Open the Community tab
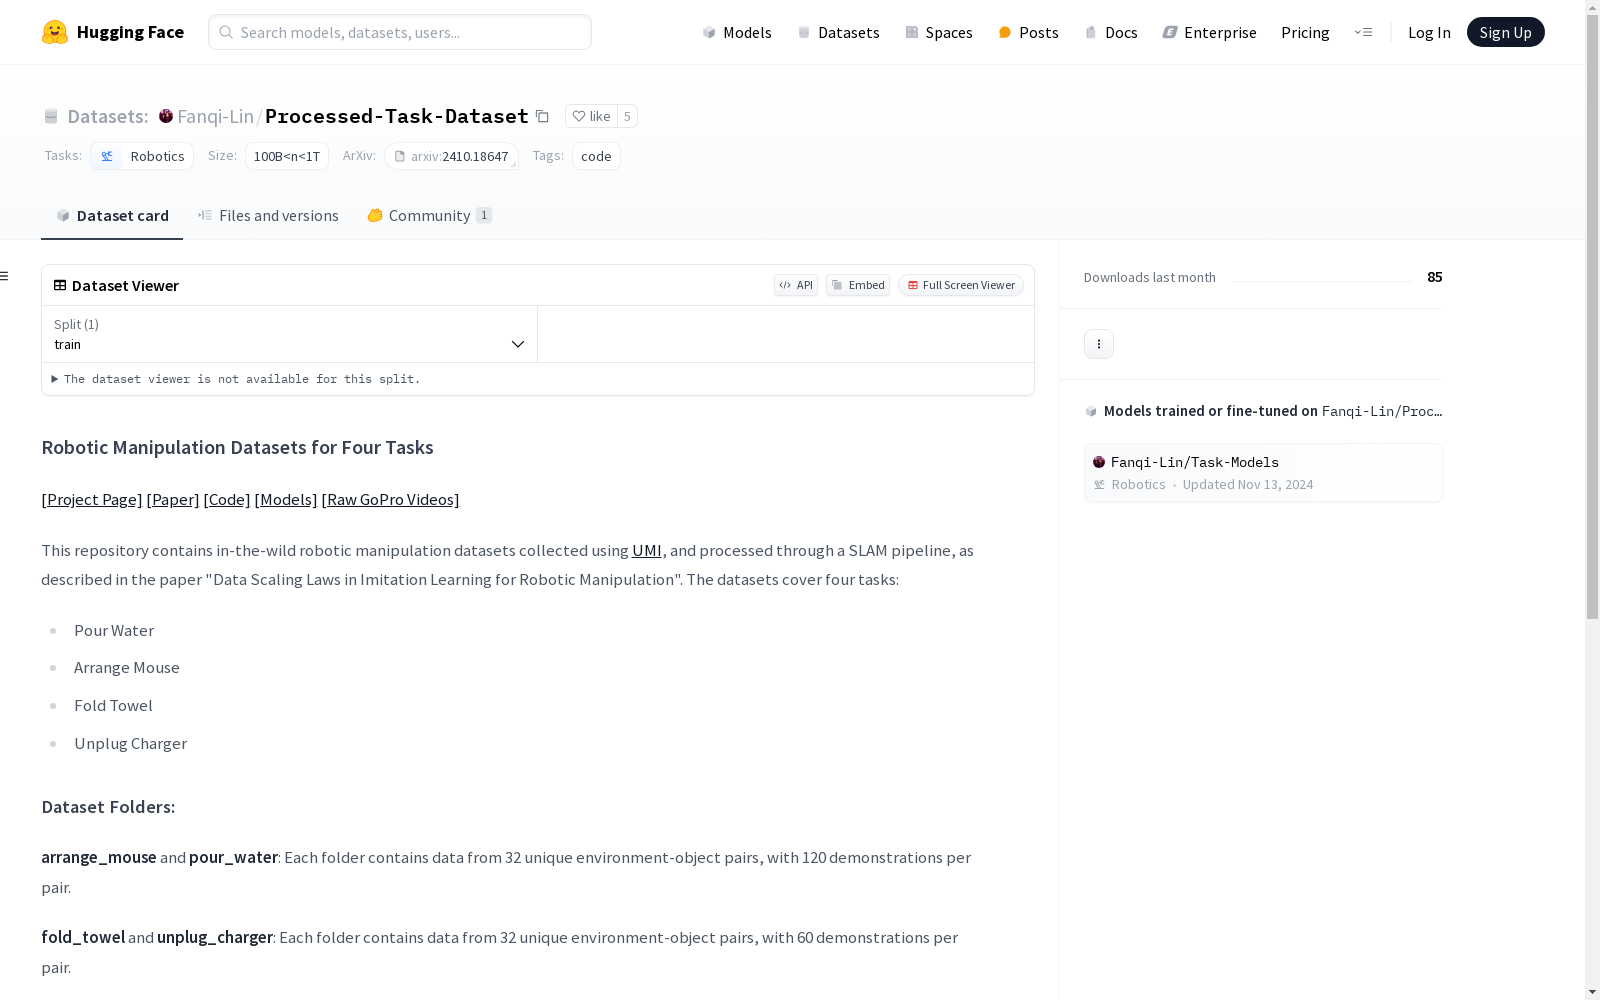The height and width of the screenshot is (1000, 1600). coord(430,215)
